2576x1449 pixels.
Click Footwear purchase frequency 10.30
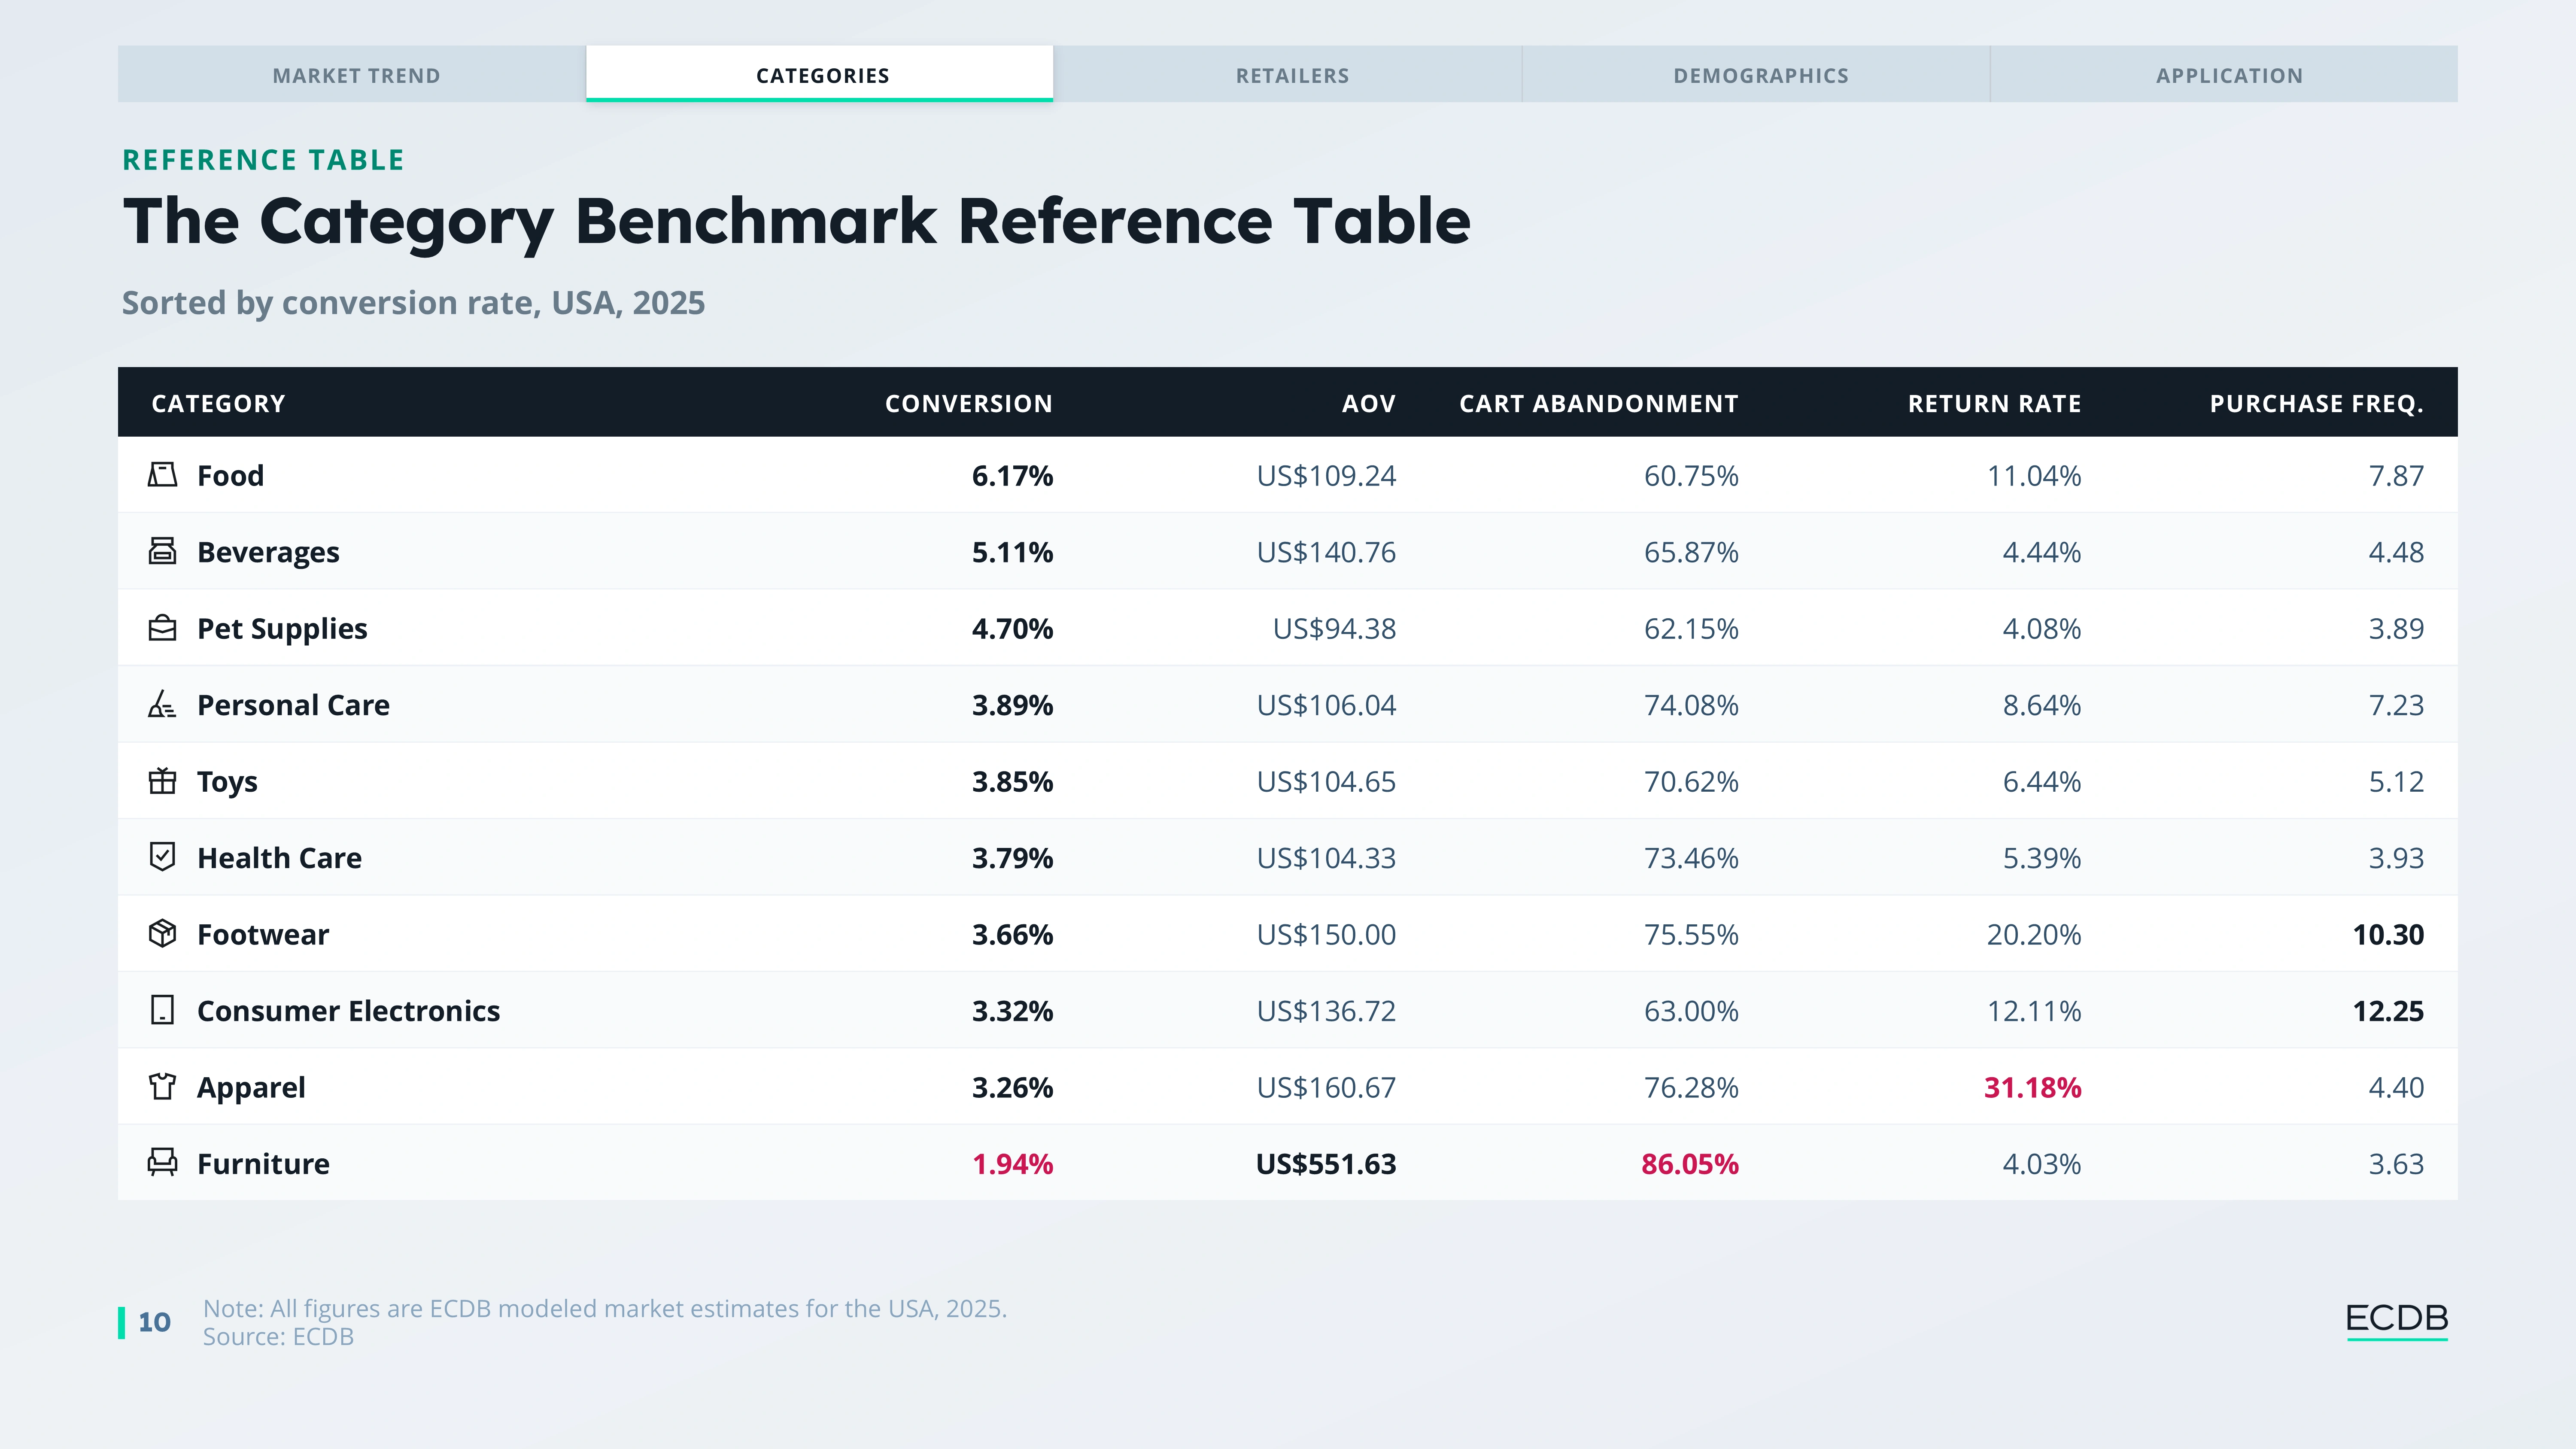[2388, 935]
